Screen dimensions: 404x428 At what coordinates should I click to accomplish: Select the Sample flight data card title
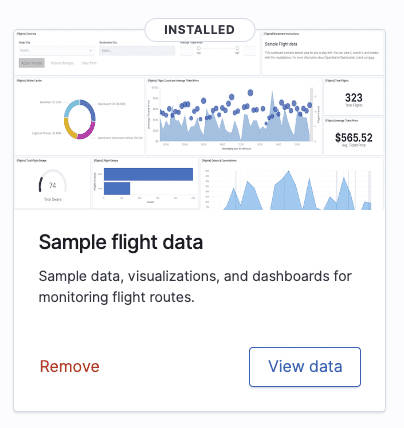tap(121, 242)
